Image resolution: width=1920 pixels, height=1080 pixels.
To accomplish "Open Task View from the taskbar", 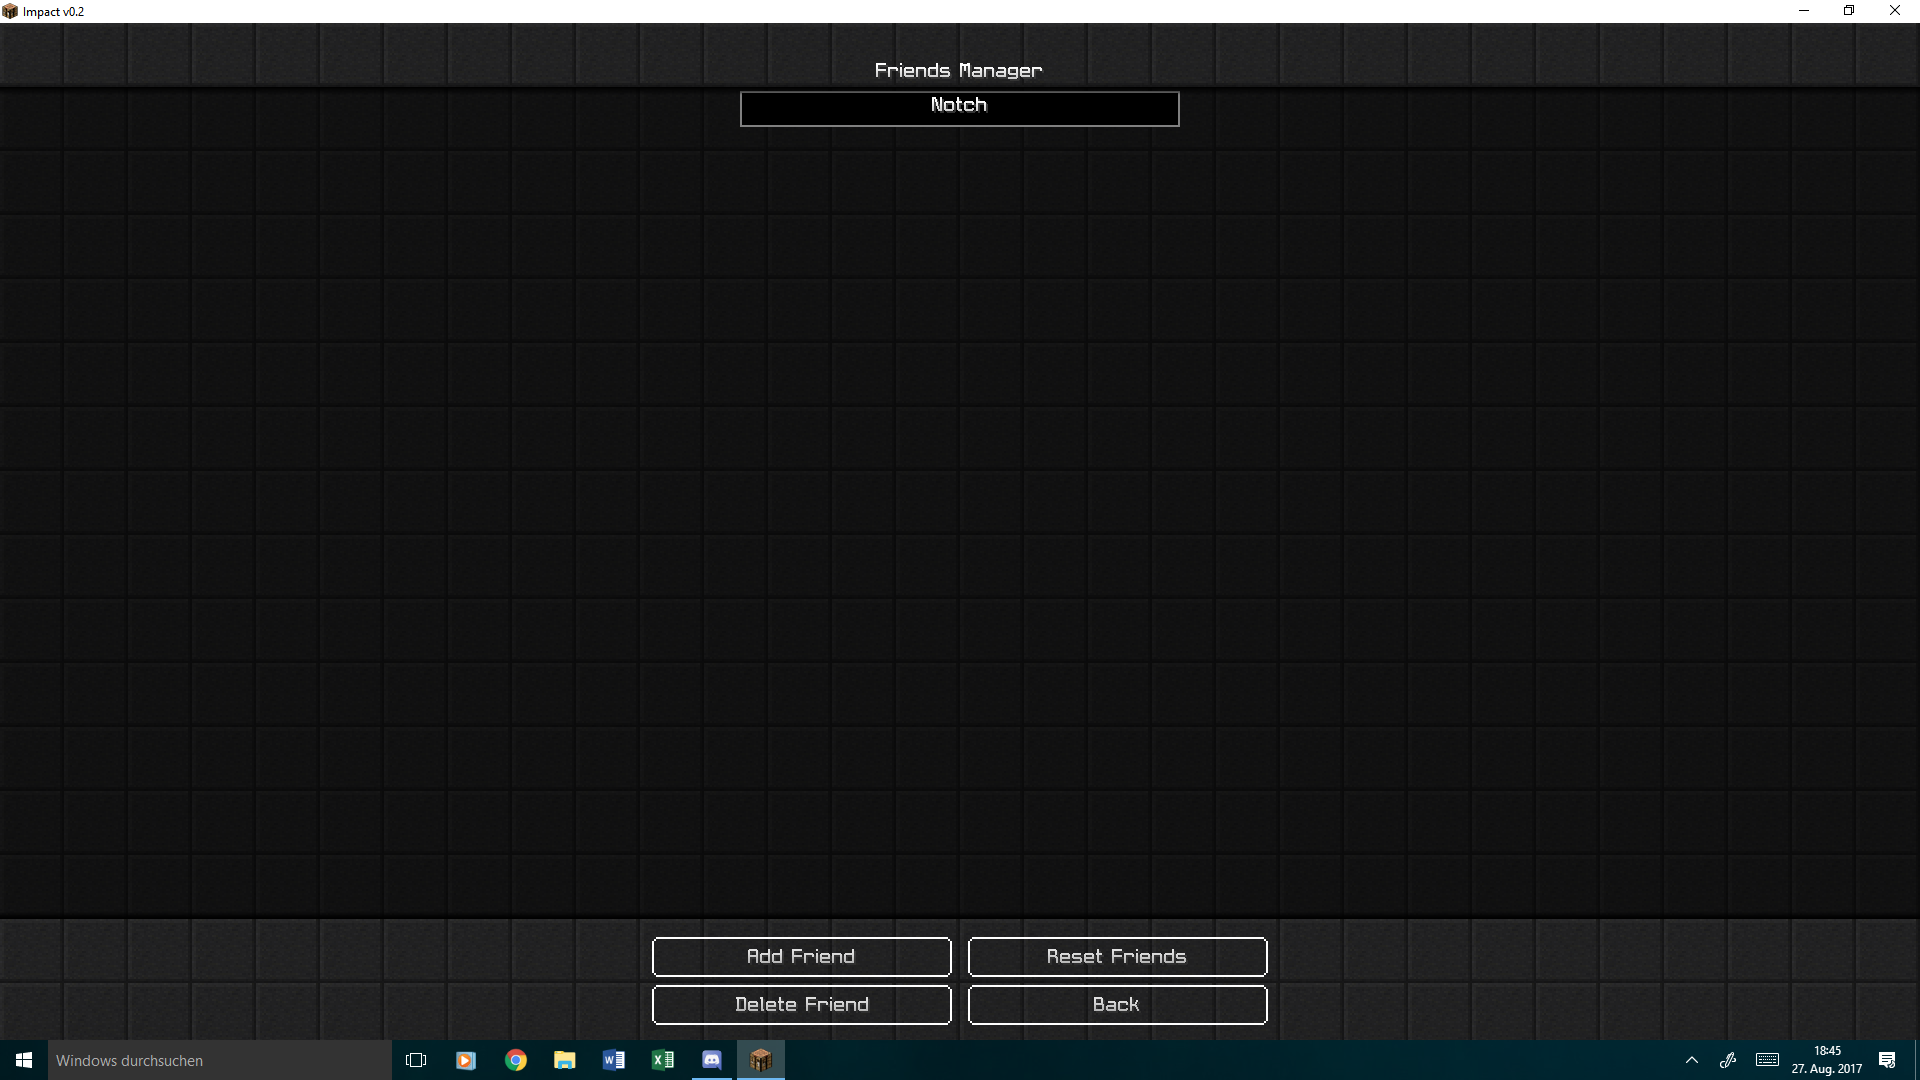I will [x=416, y=1060].
